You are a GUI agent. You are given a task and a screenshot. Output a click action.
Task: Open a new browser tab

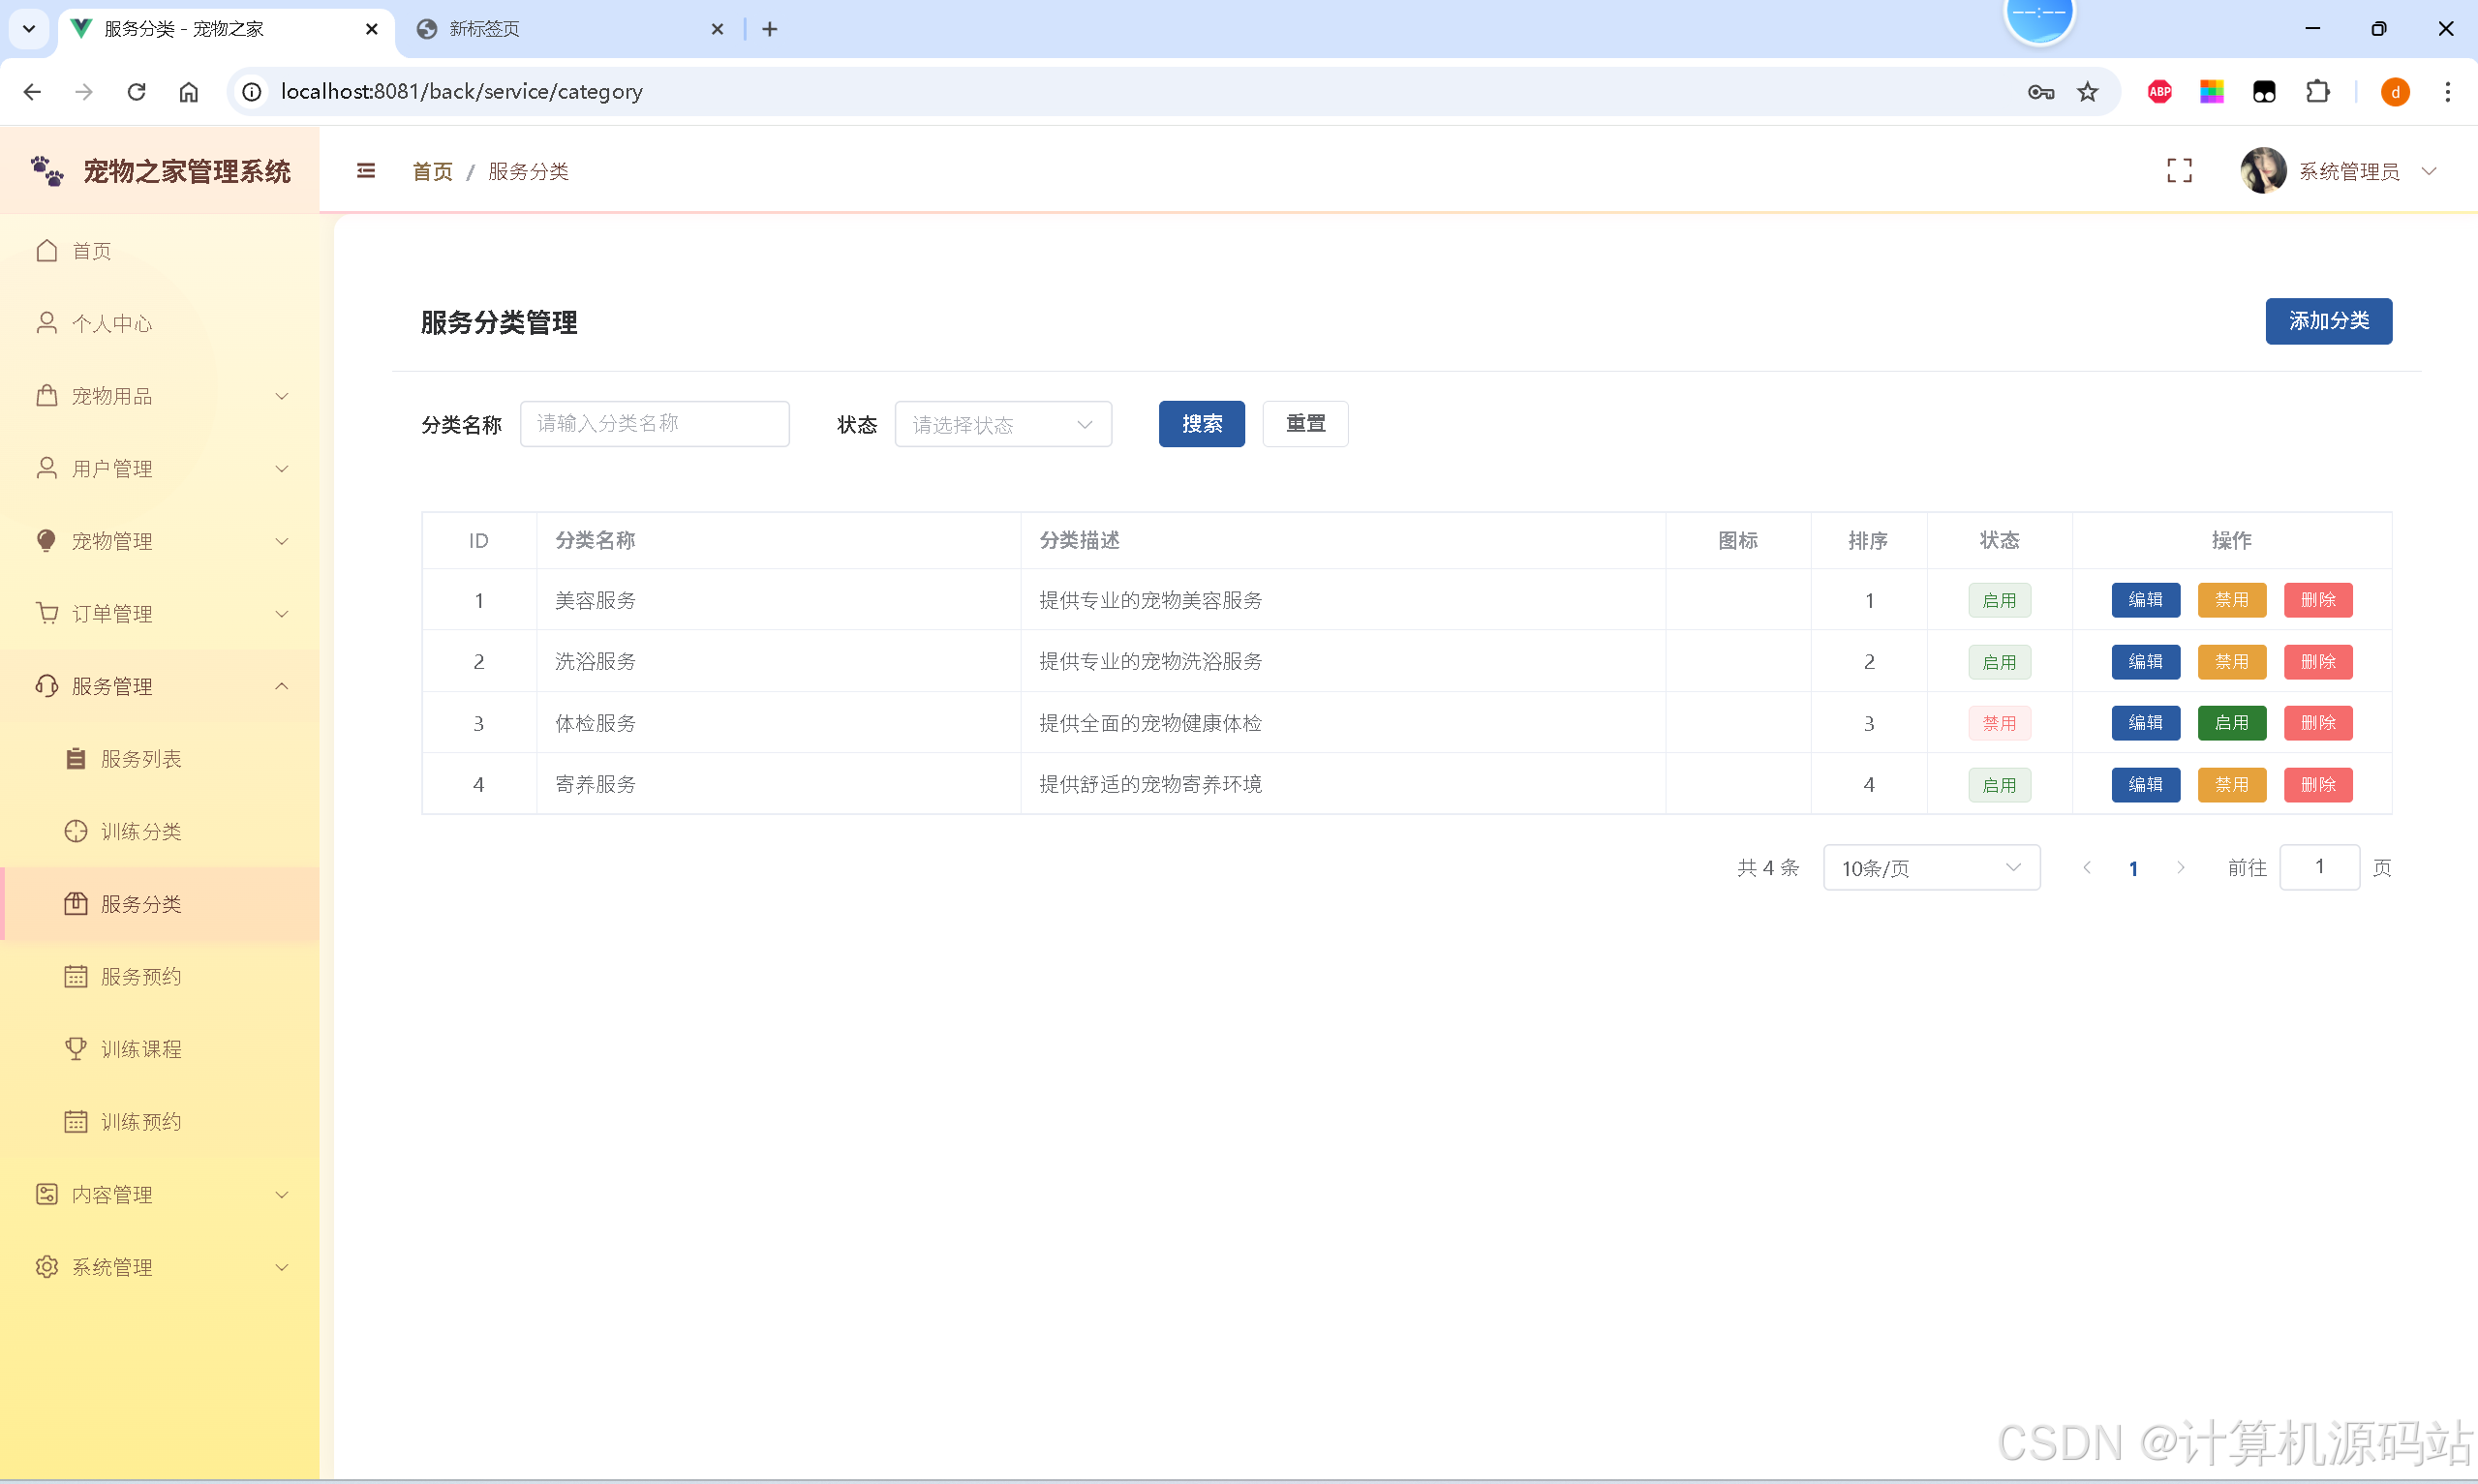[769, 29]
